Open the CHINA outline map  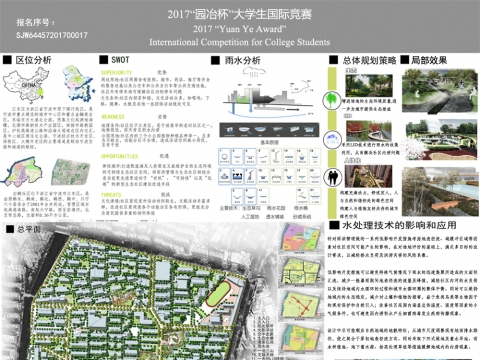26,85
